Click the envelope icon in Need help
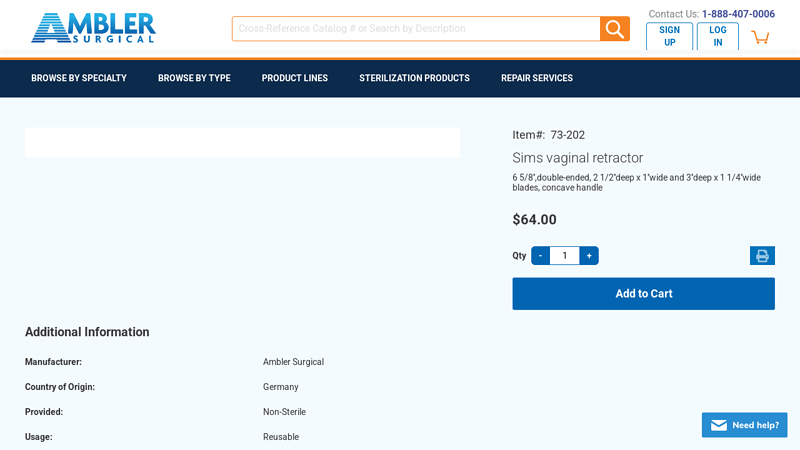This screenshot has height=450, width=800. point(718,425)
